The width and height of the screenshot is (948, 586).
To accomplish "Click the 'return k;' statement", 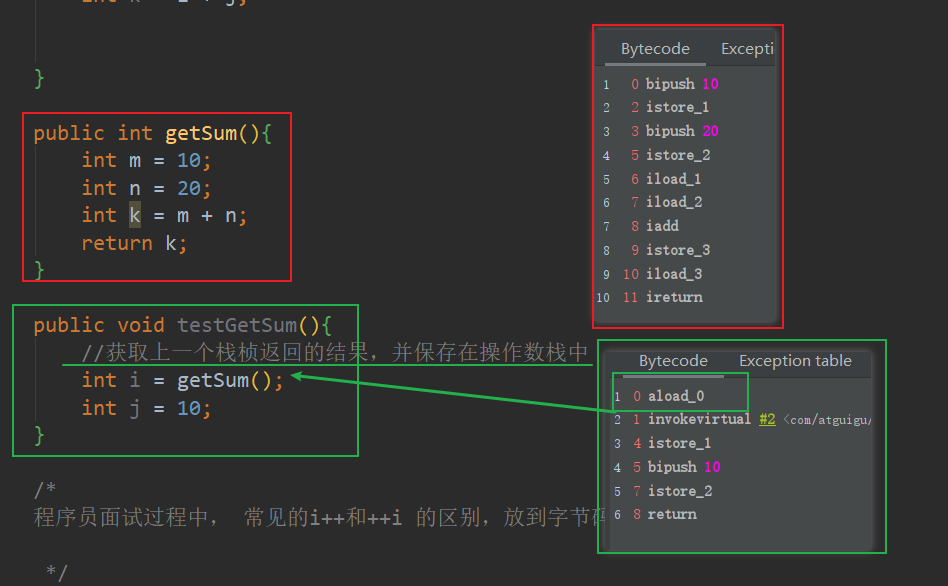I will tap(134, 243).
